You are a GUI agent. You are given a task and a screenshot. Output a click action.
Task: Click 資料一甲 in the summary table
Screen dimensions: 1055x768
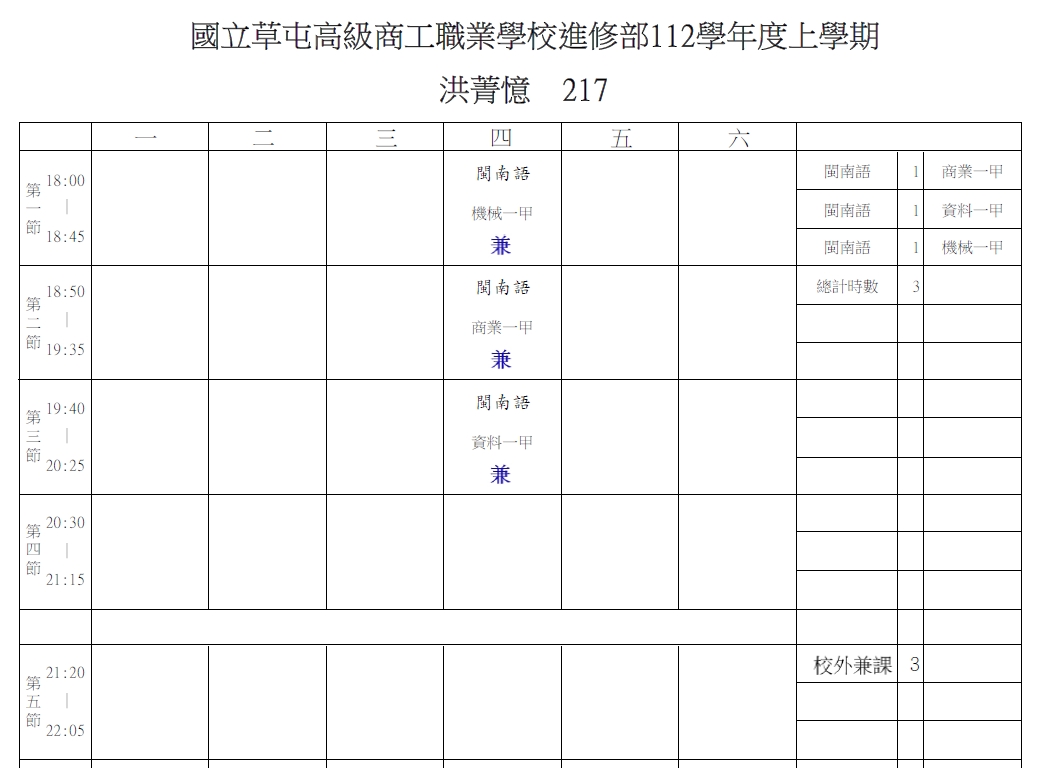972,211
